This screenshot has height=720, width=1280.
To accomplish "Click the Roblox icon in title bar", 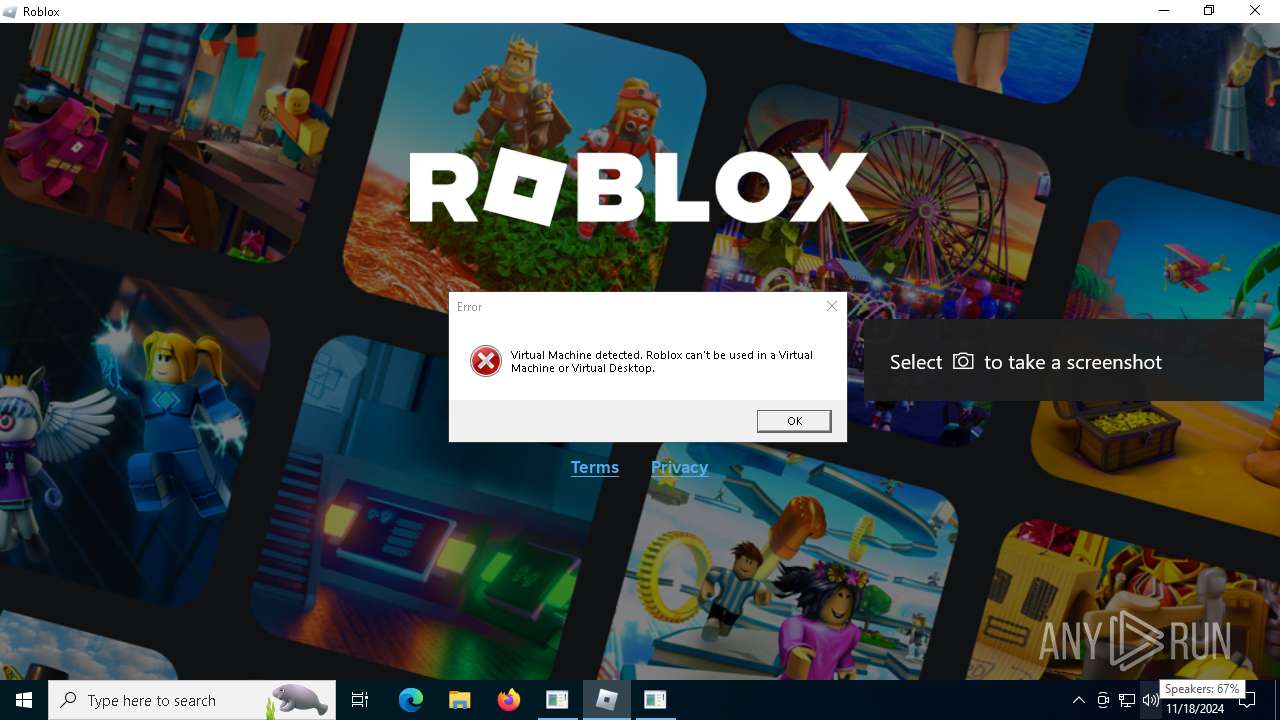I will click(x=10, y=11).
